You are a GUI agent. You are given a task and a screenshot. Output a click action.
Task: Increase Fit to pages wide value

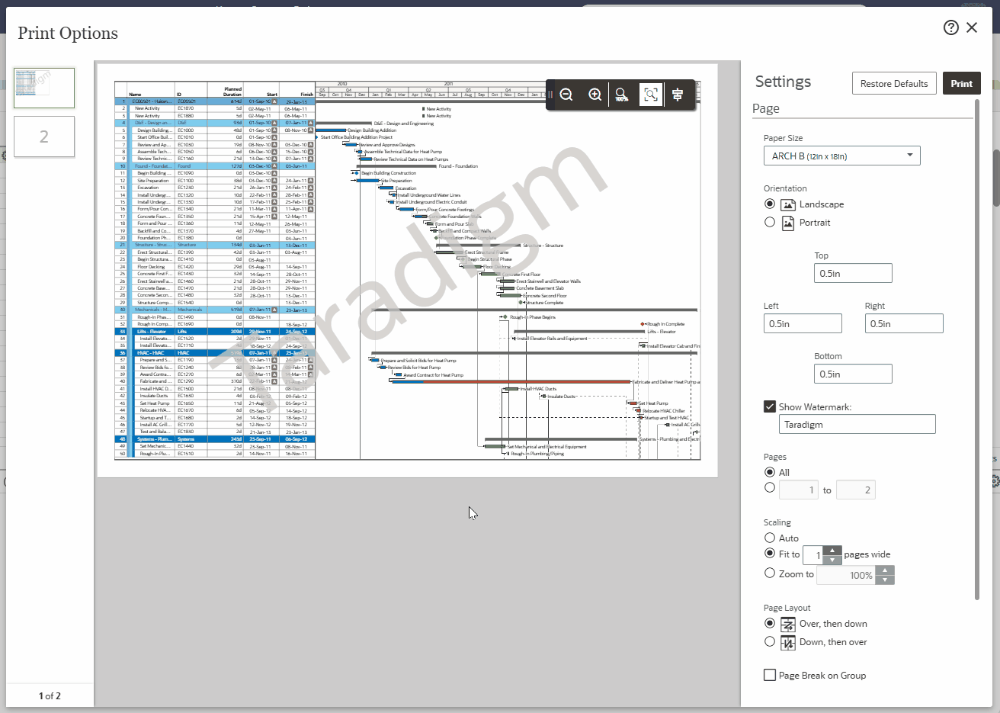pos(832,550)
